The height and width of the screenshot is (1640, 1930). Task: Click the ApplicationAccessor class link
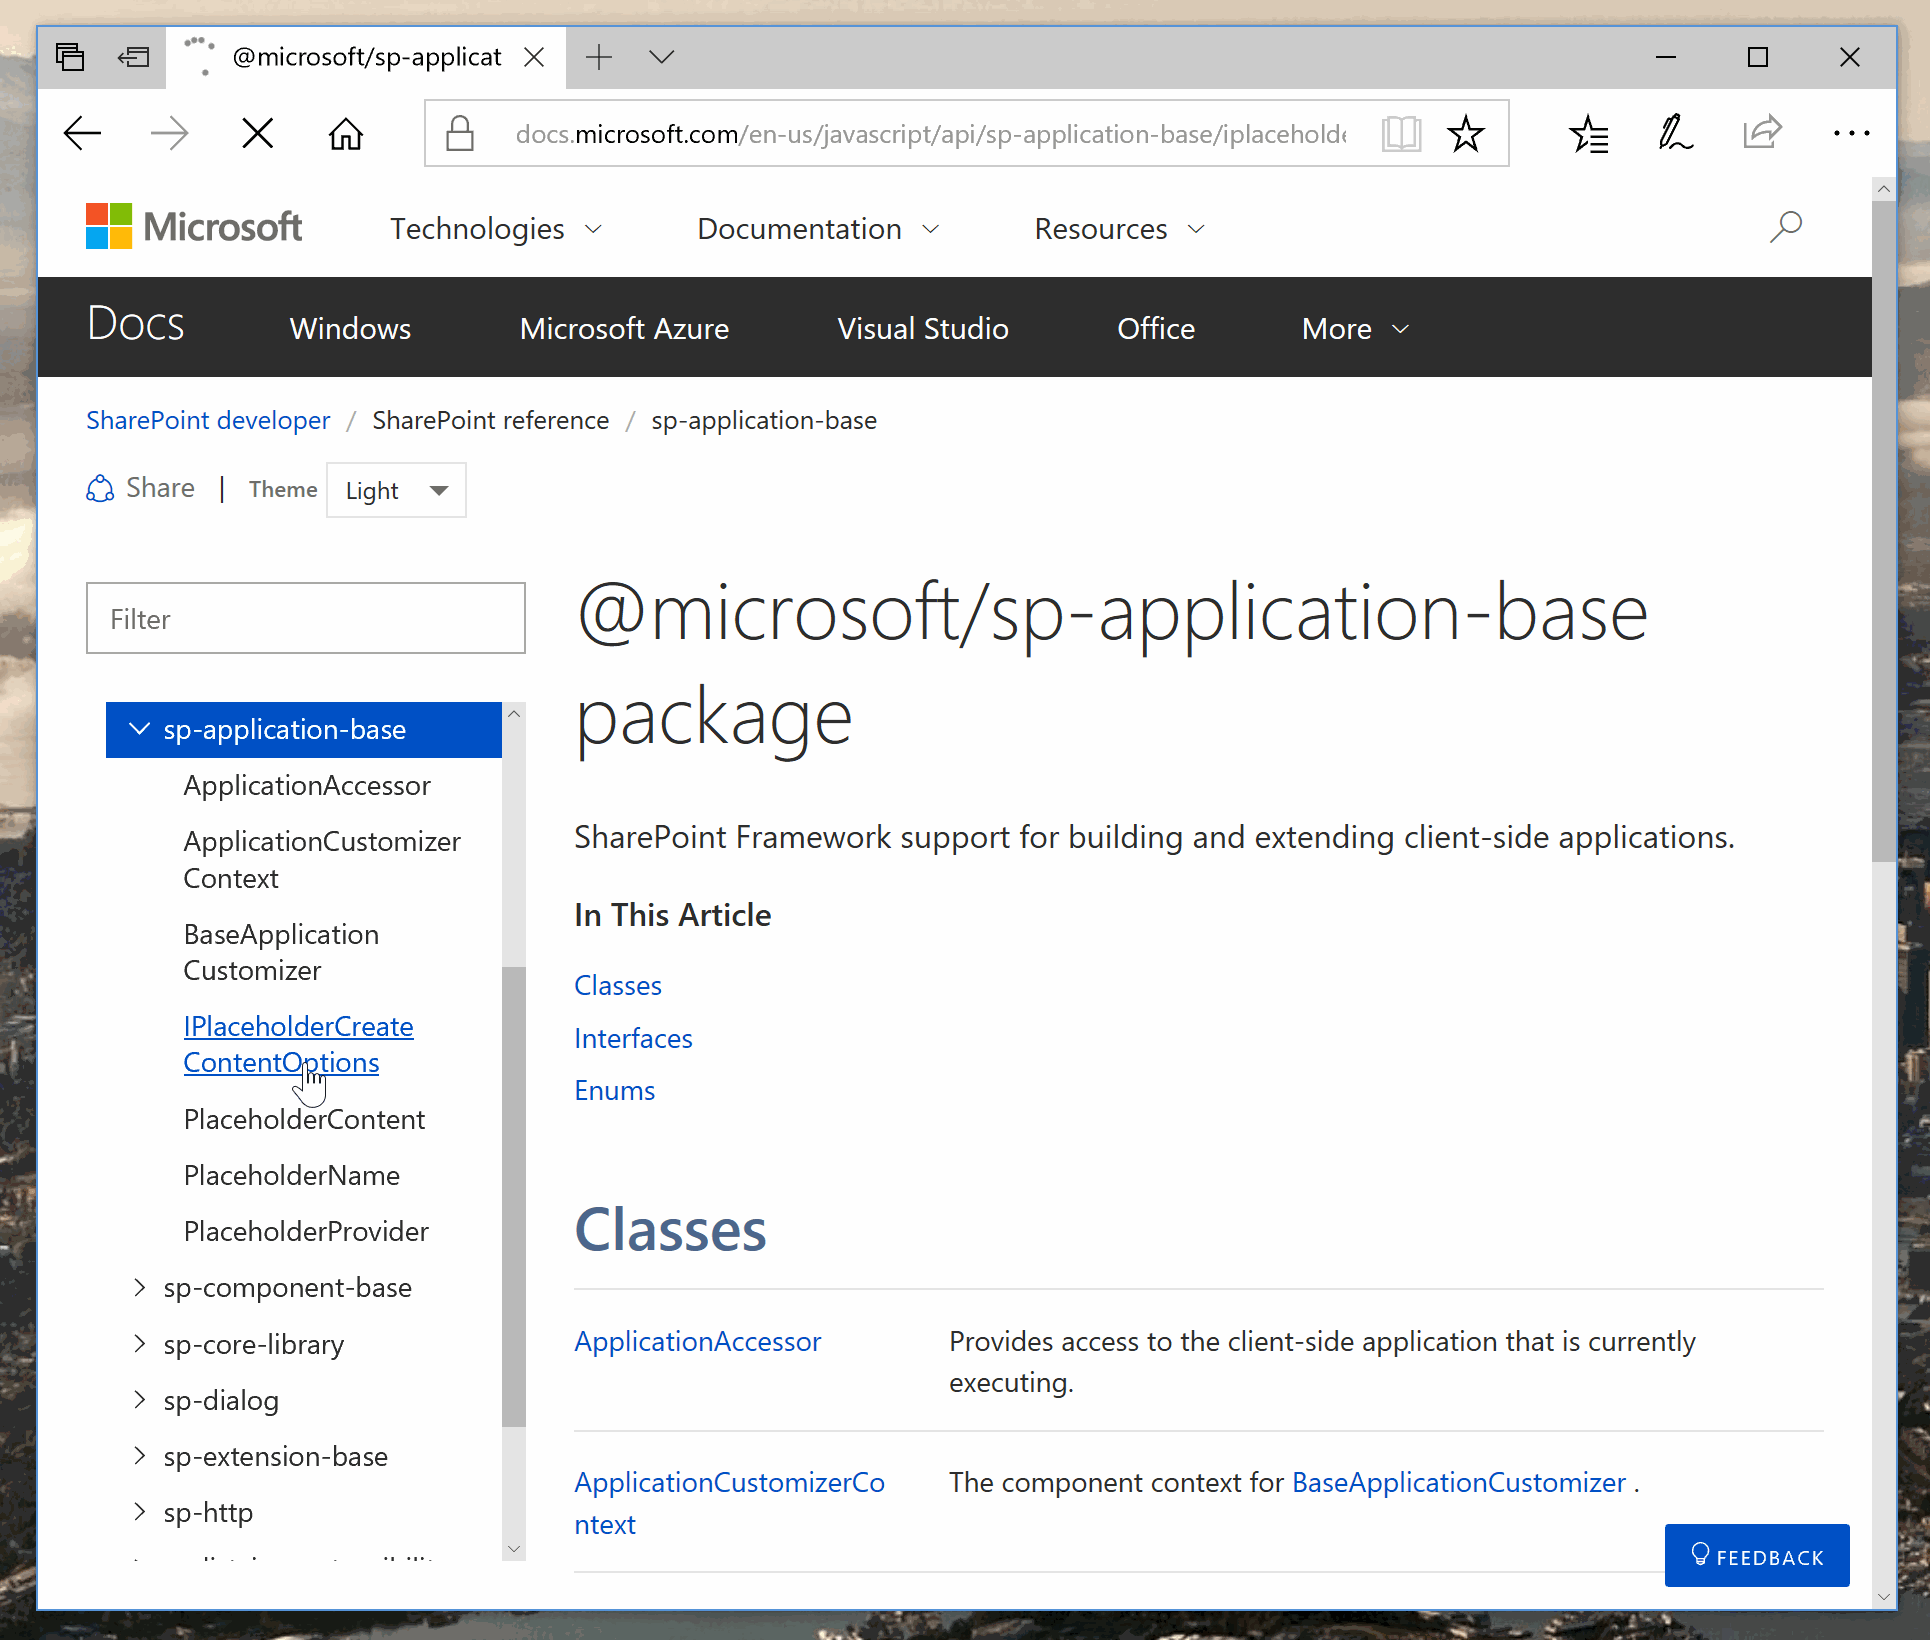click(696, 1339)
